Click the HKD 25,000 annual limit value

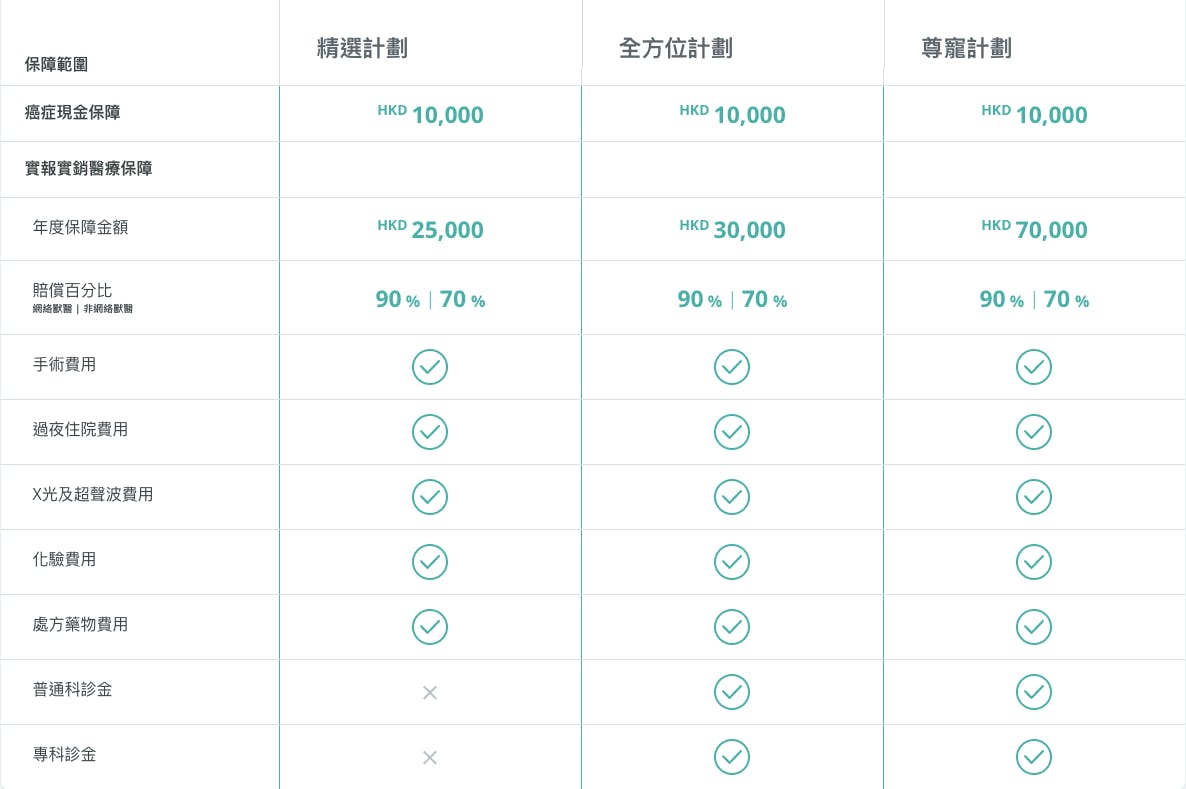(430, 228)
